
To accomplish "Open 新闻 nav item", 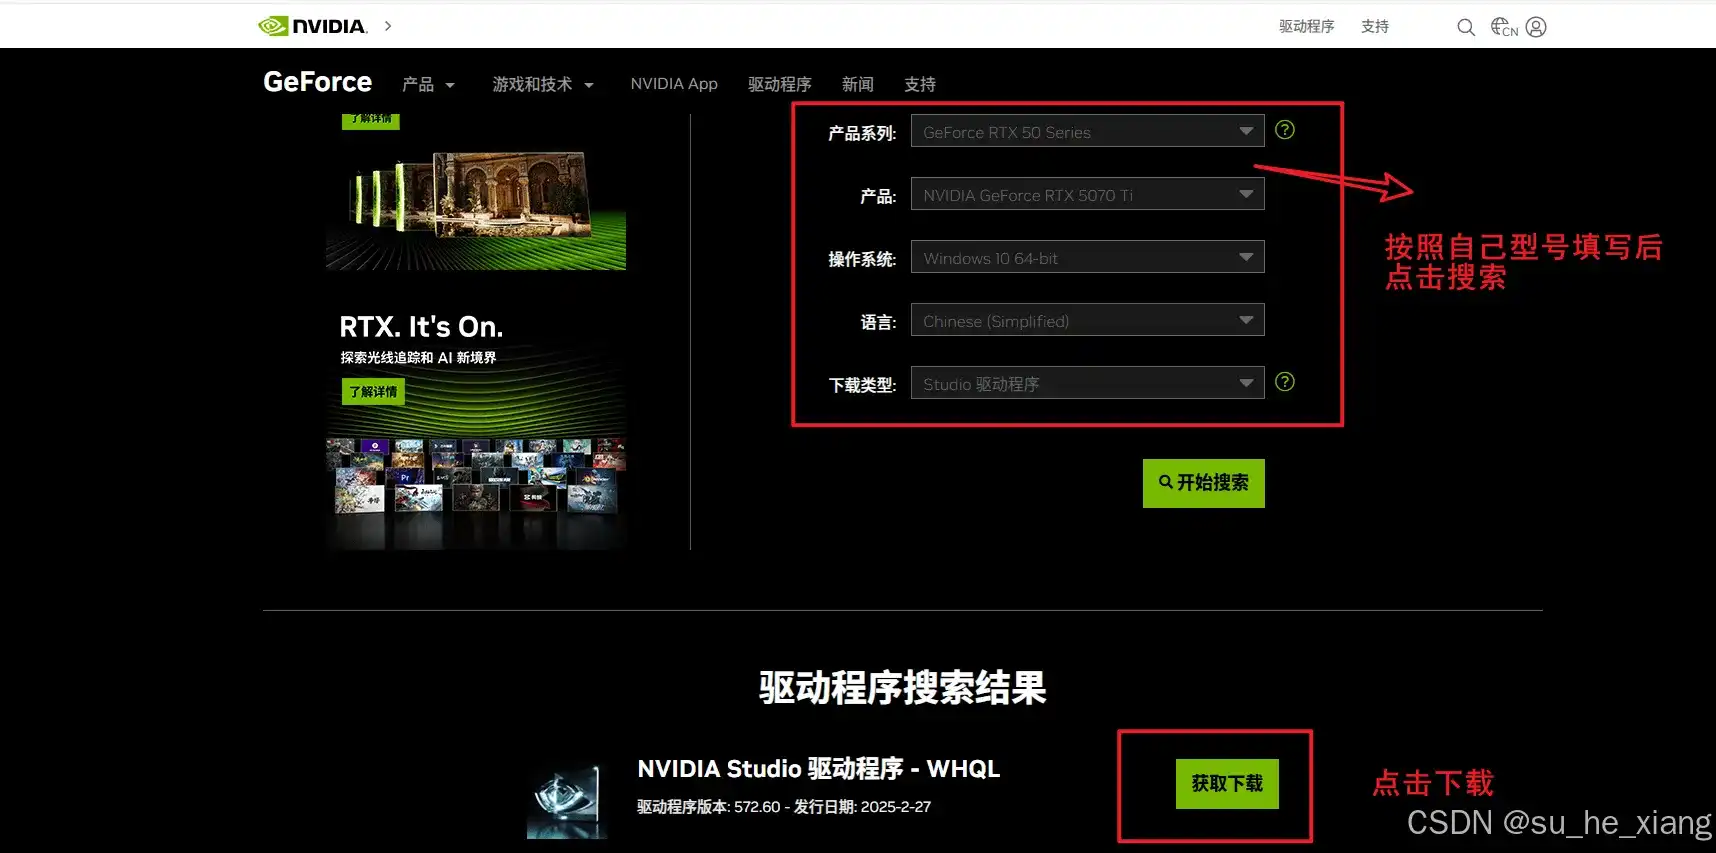I will (x=858, y=84).
